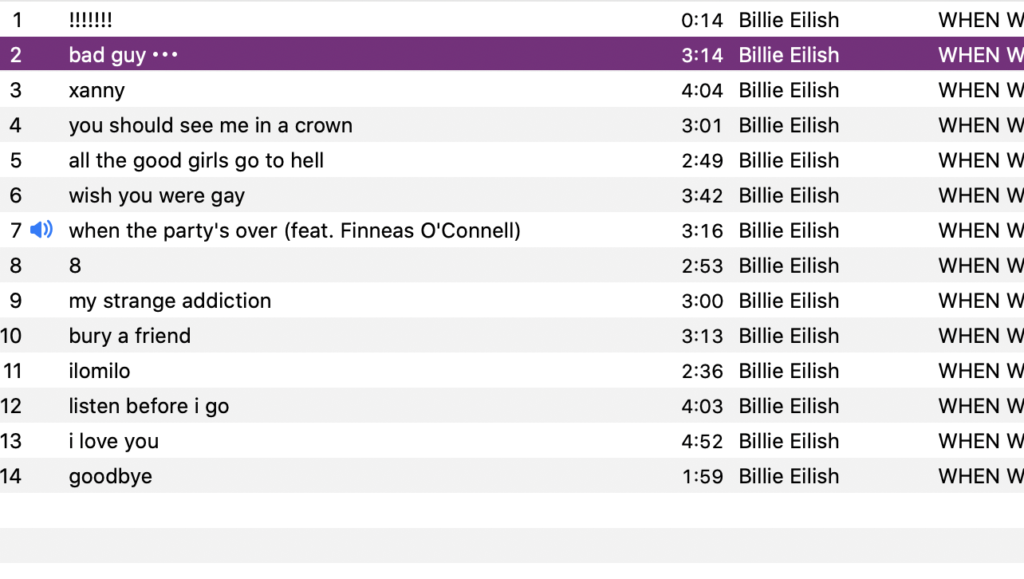Click Billie Eilish artist on goodbye row
Viewport: 1024px width, 579px height.
789,477
